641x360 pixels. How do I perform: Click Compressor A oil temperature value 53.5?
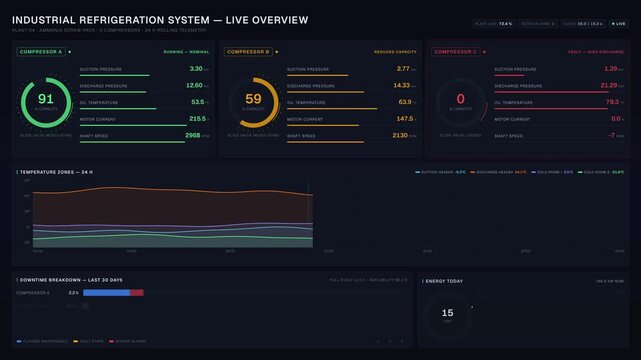click(198, 102)
